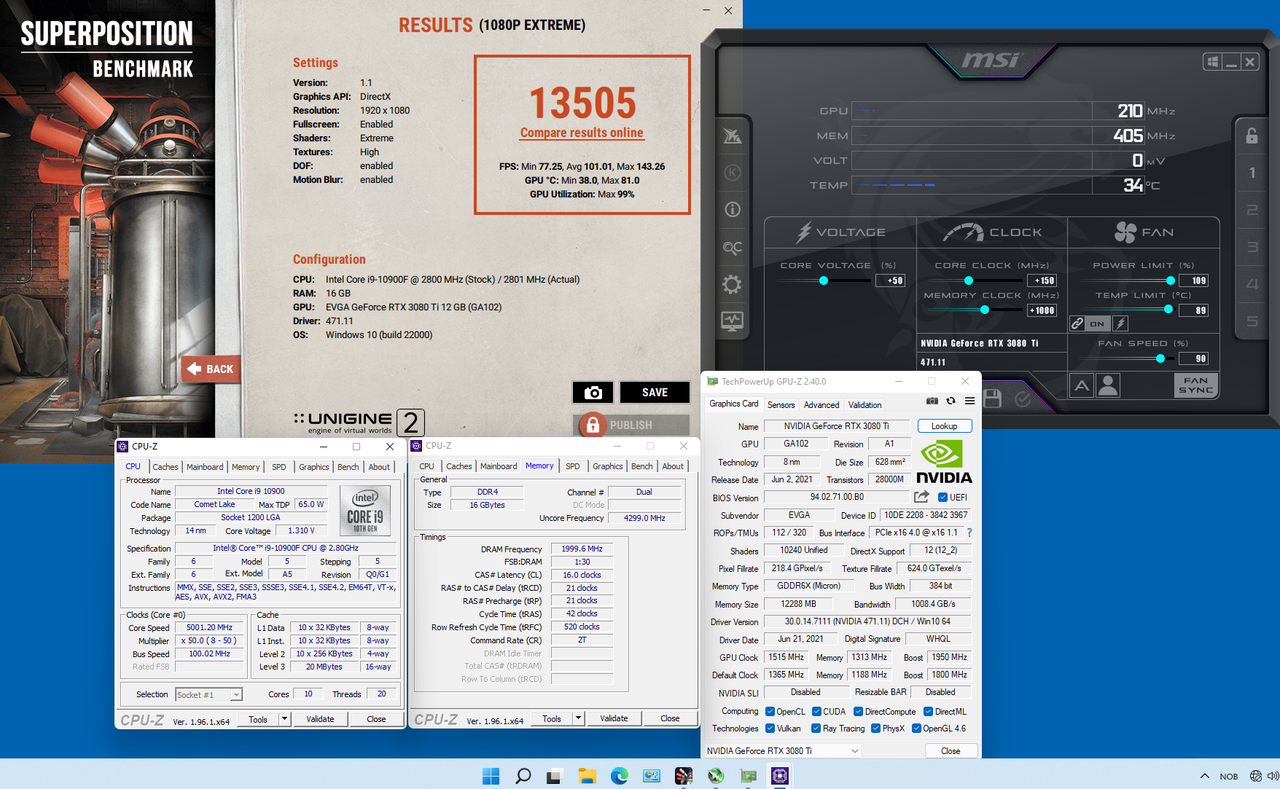This screenshot has height=789, width=1280.
Task: Click Compare results online link
Action: tap(582, 132)
